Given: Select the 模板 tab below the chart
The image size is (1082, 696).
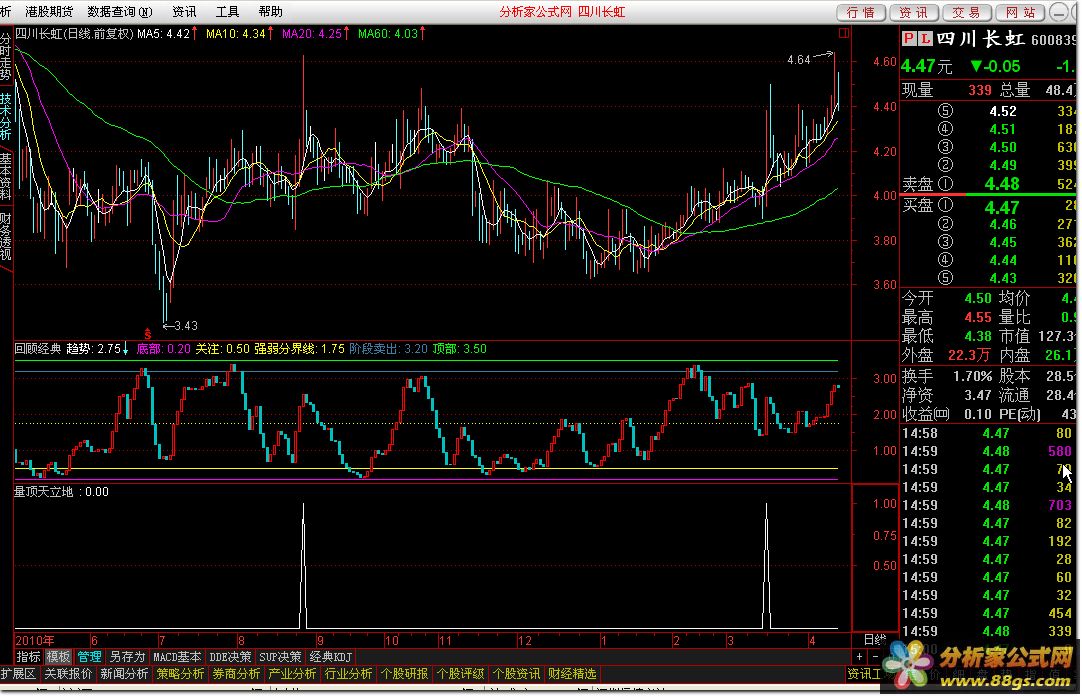Looking at the screenshot, I should [59, 657].
